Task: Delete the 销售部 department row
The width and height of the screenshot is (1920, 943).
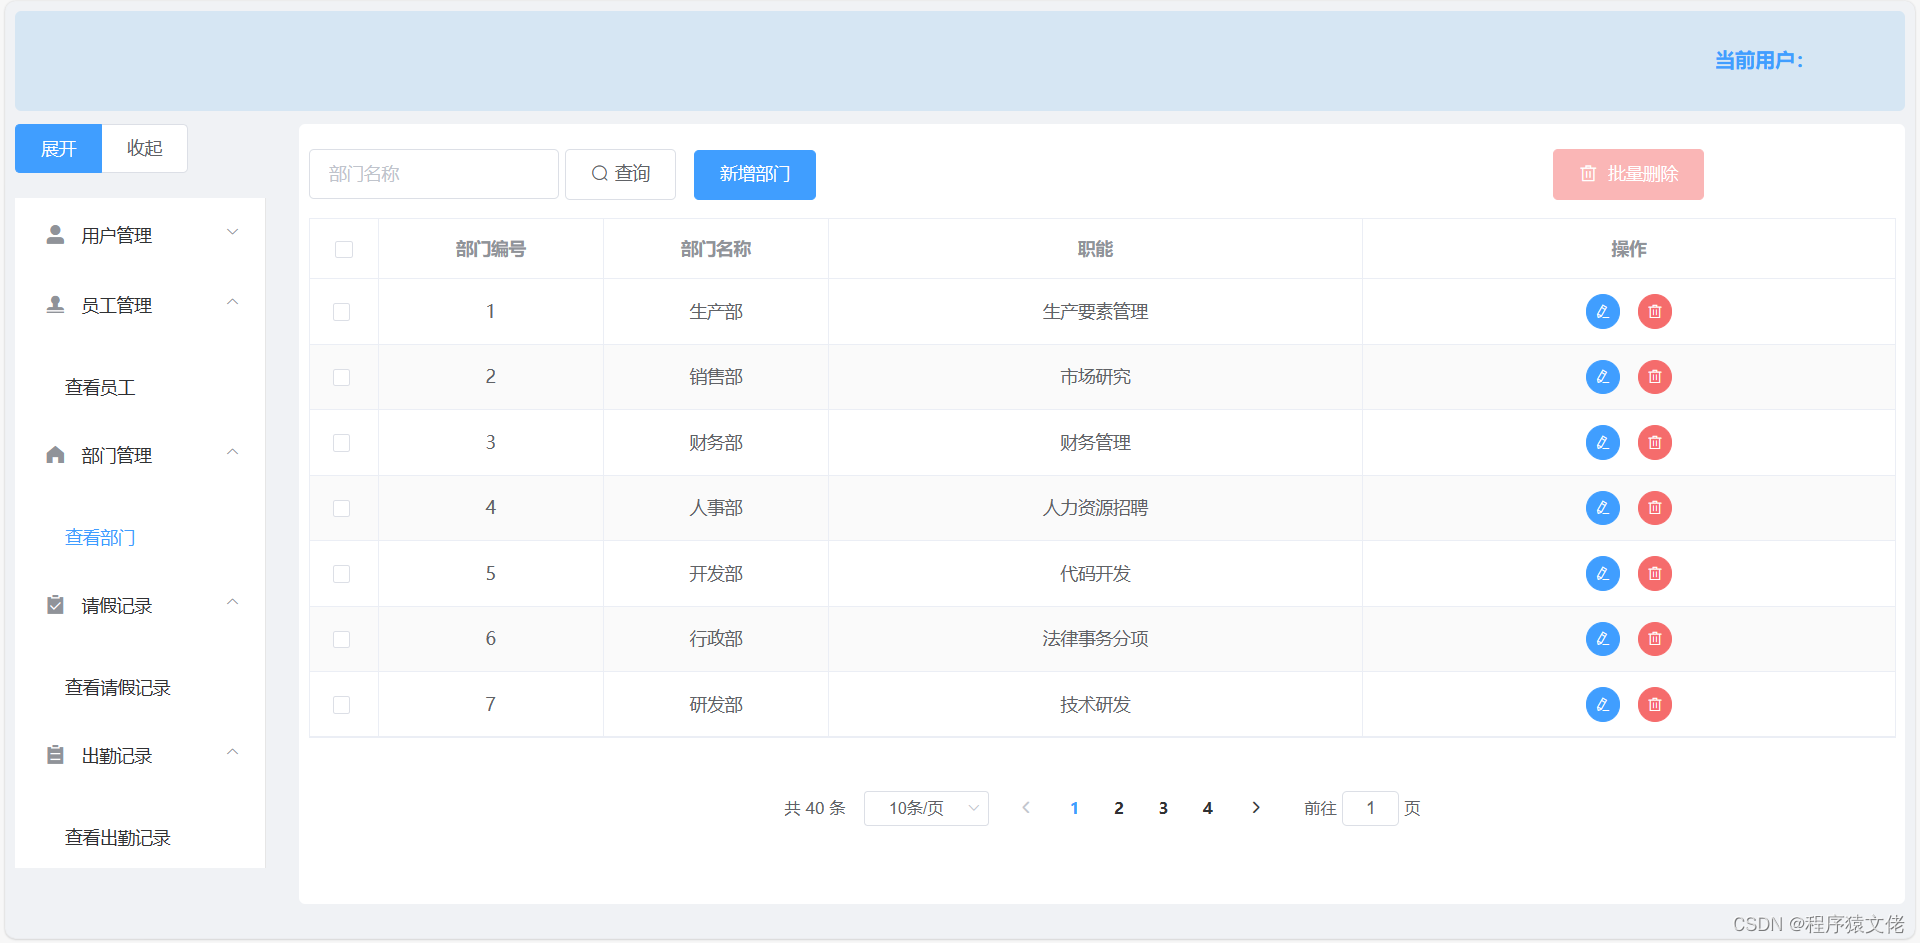Action: pyautogui.click(x=1655, y=377)
